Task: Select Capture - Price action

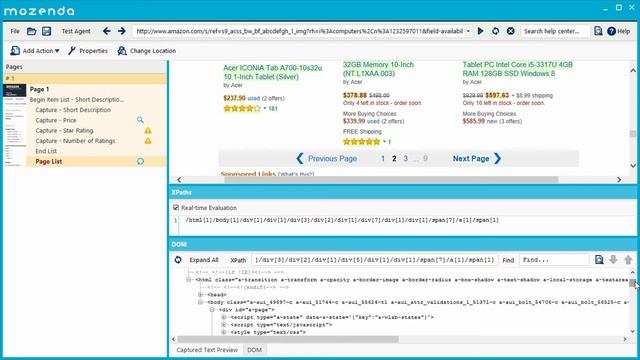Action: [56, 120]
